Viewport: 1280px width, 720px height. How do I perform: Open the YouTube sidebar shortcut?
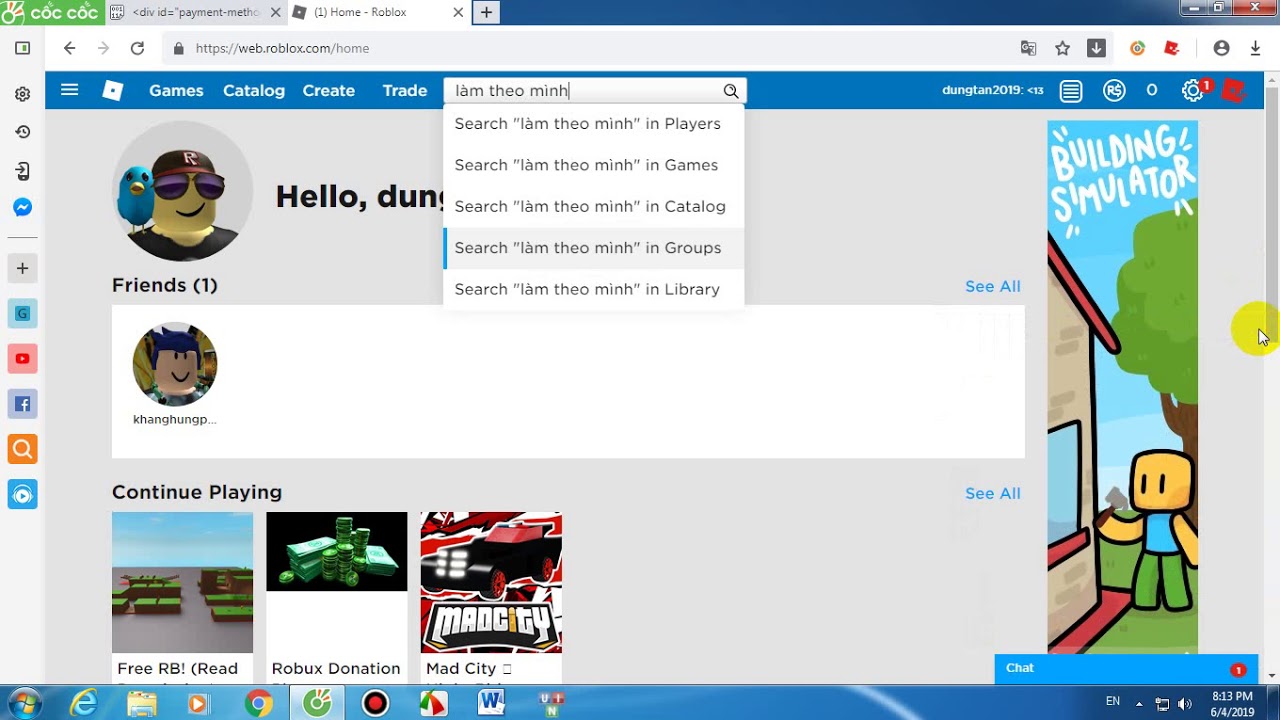22,358
